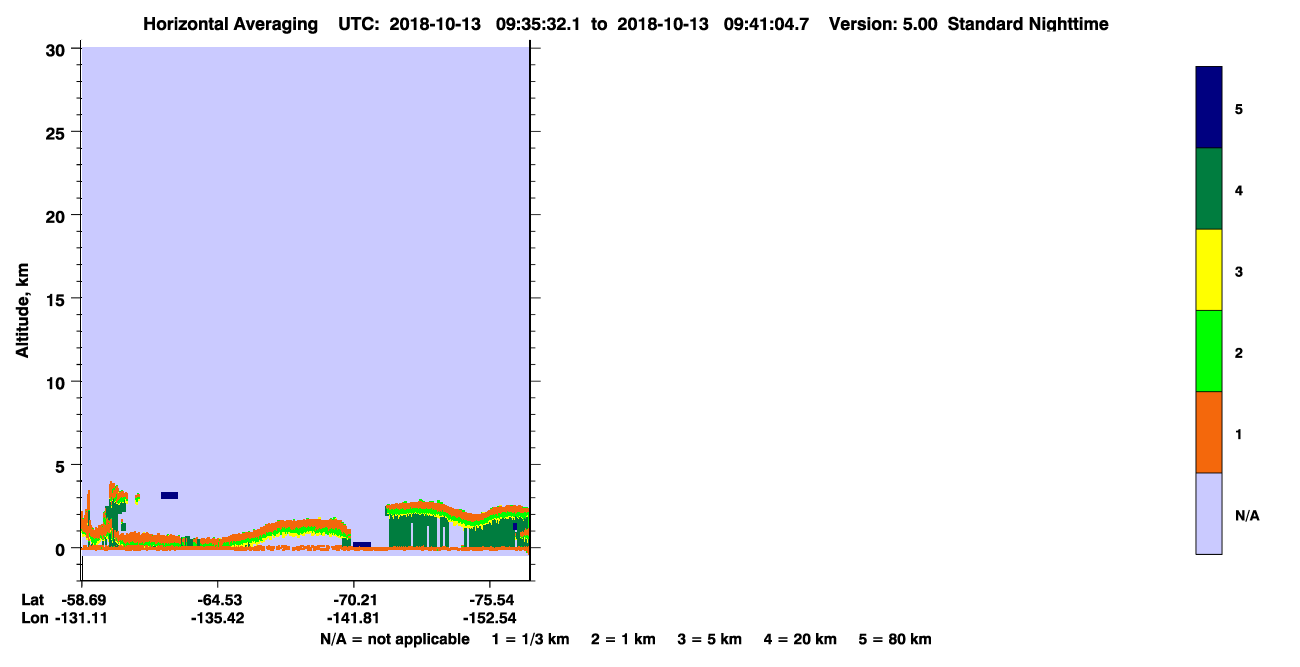Click the 25 km altitude tick label
1300x667 pixels.
[57, 132]
